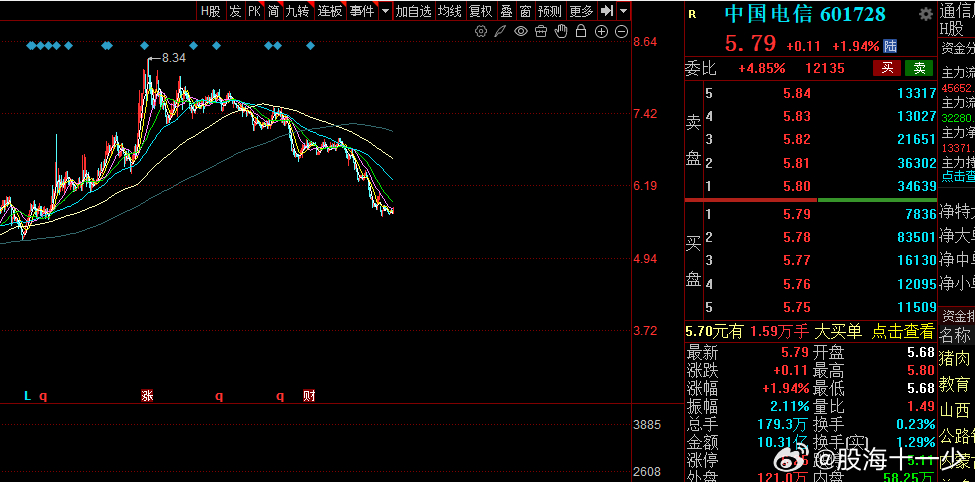Open the 更多 more menu
This screenshot has height=482, width=975.
[x=581, y=11]
